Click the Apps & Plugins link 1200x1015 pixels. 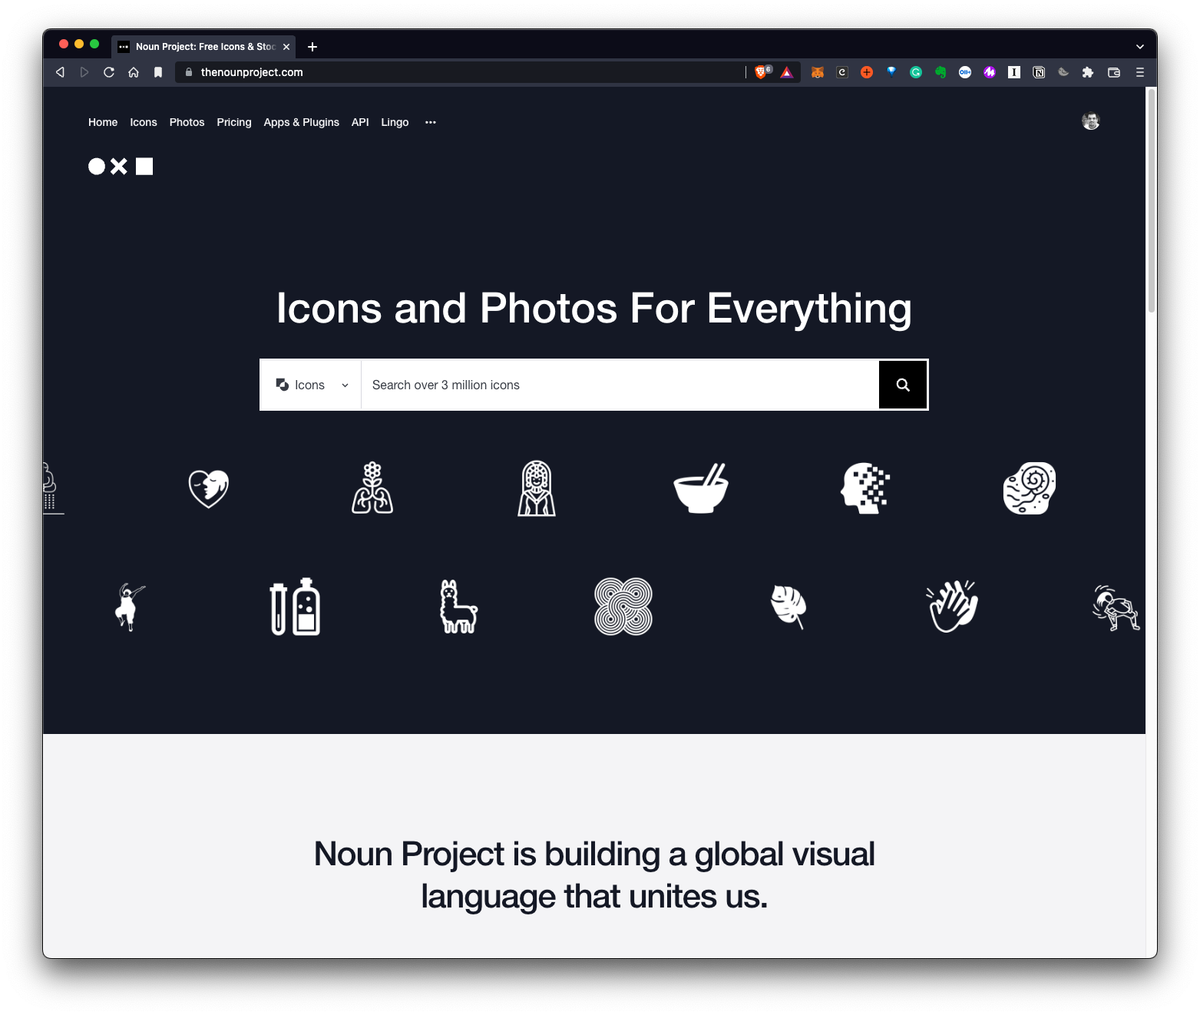(x=301, y=122)
